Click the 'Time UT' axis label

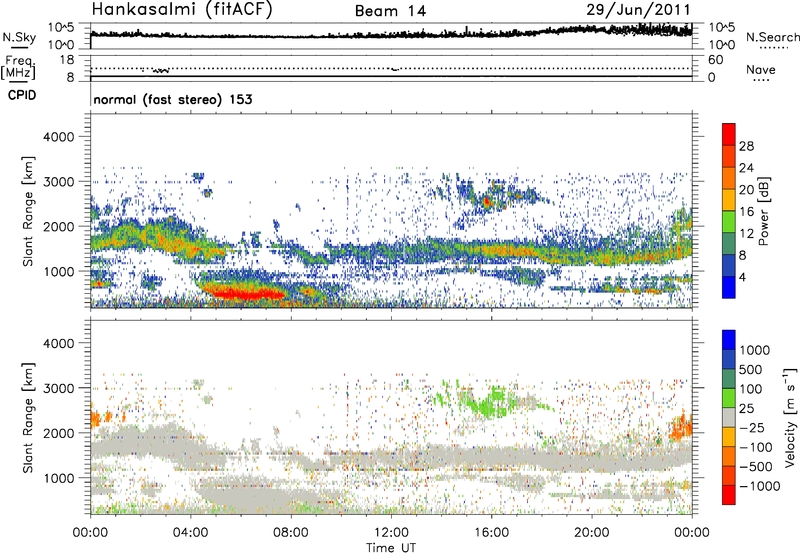391,548
